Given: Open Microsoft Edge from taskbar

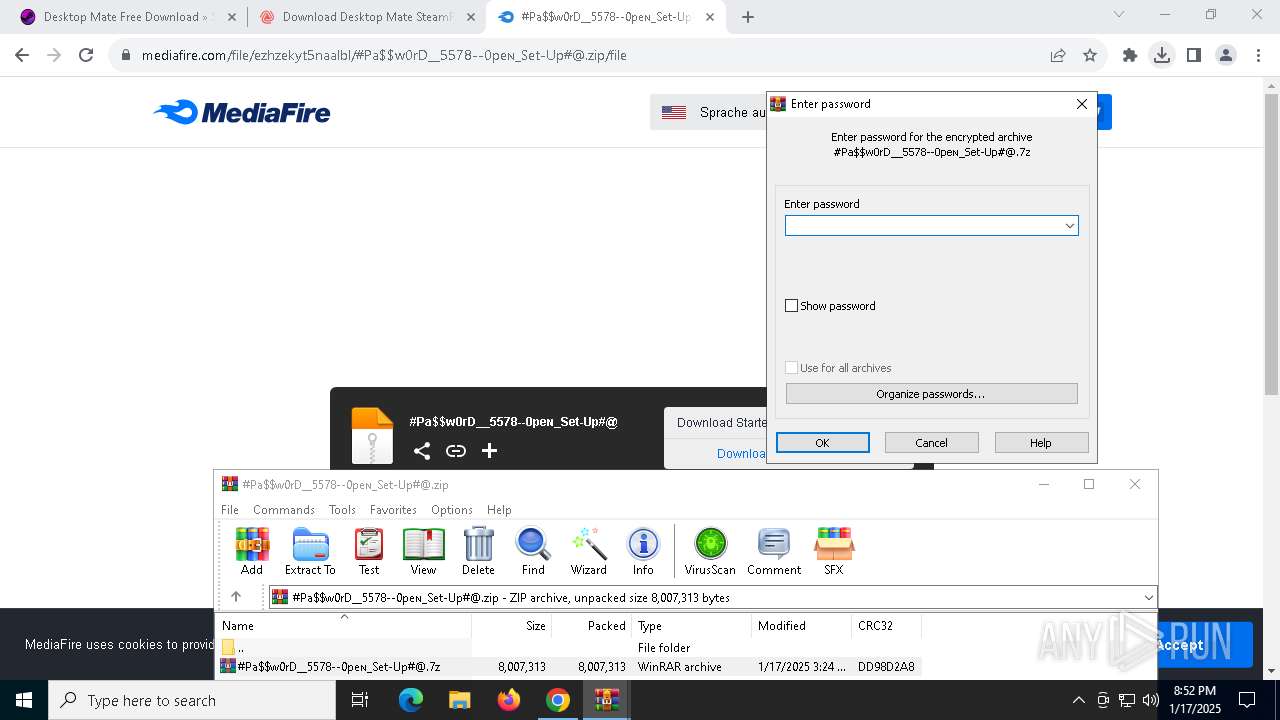Looking at the screenshot, I should pos(411,700).
